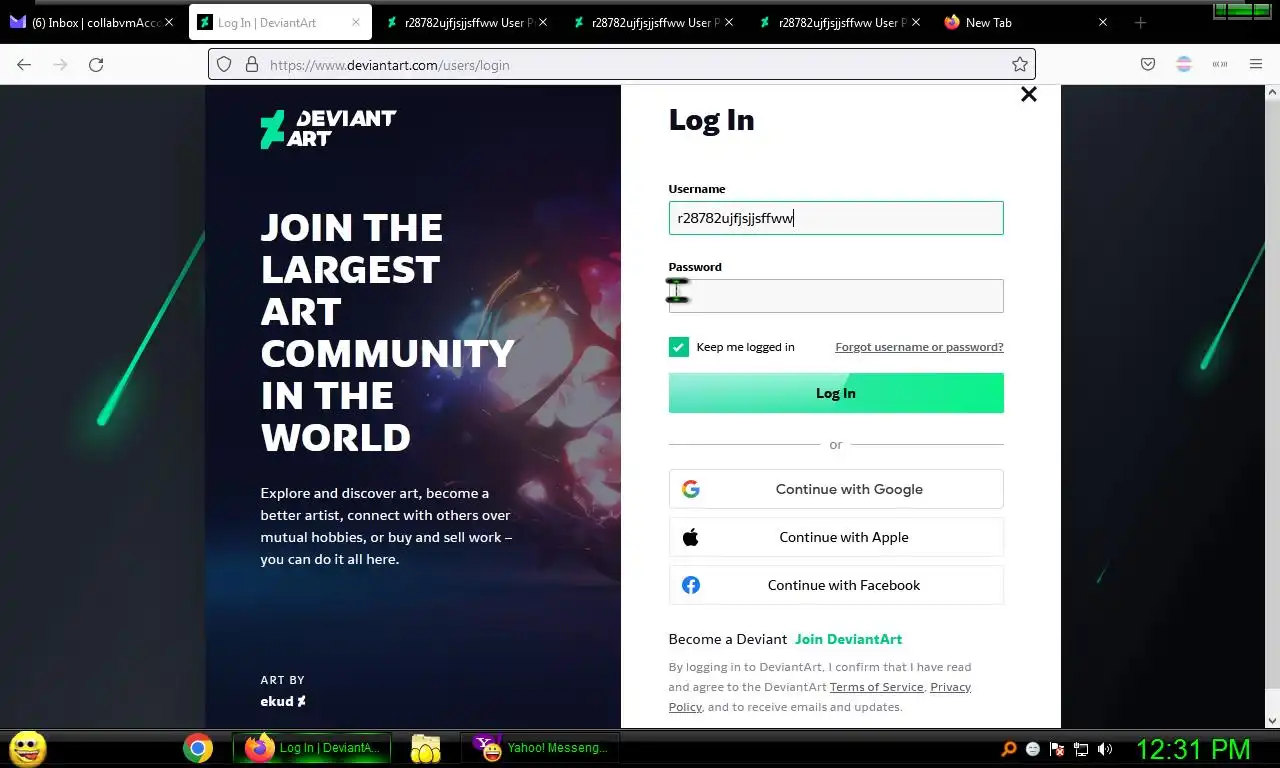Open the Pocket save icon
Viewport: 1280px width, 768px height.
coord(1148,64)
